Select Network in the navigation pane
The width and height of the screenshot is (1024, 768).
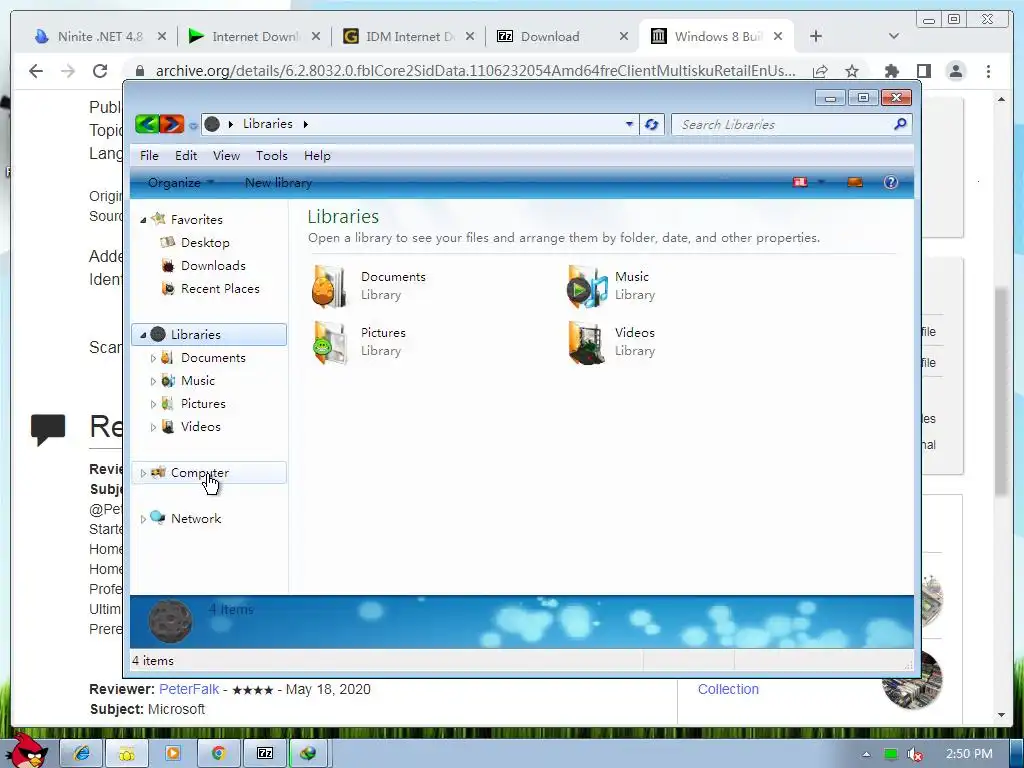coord(196,518)
